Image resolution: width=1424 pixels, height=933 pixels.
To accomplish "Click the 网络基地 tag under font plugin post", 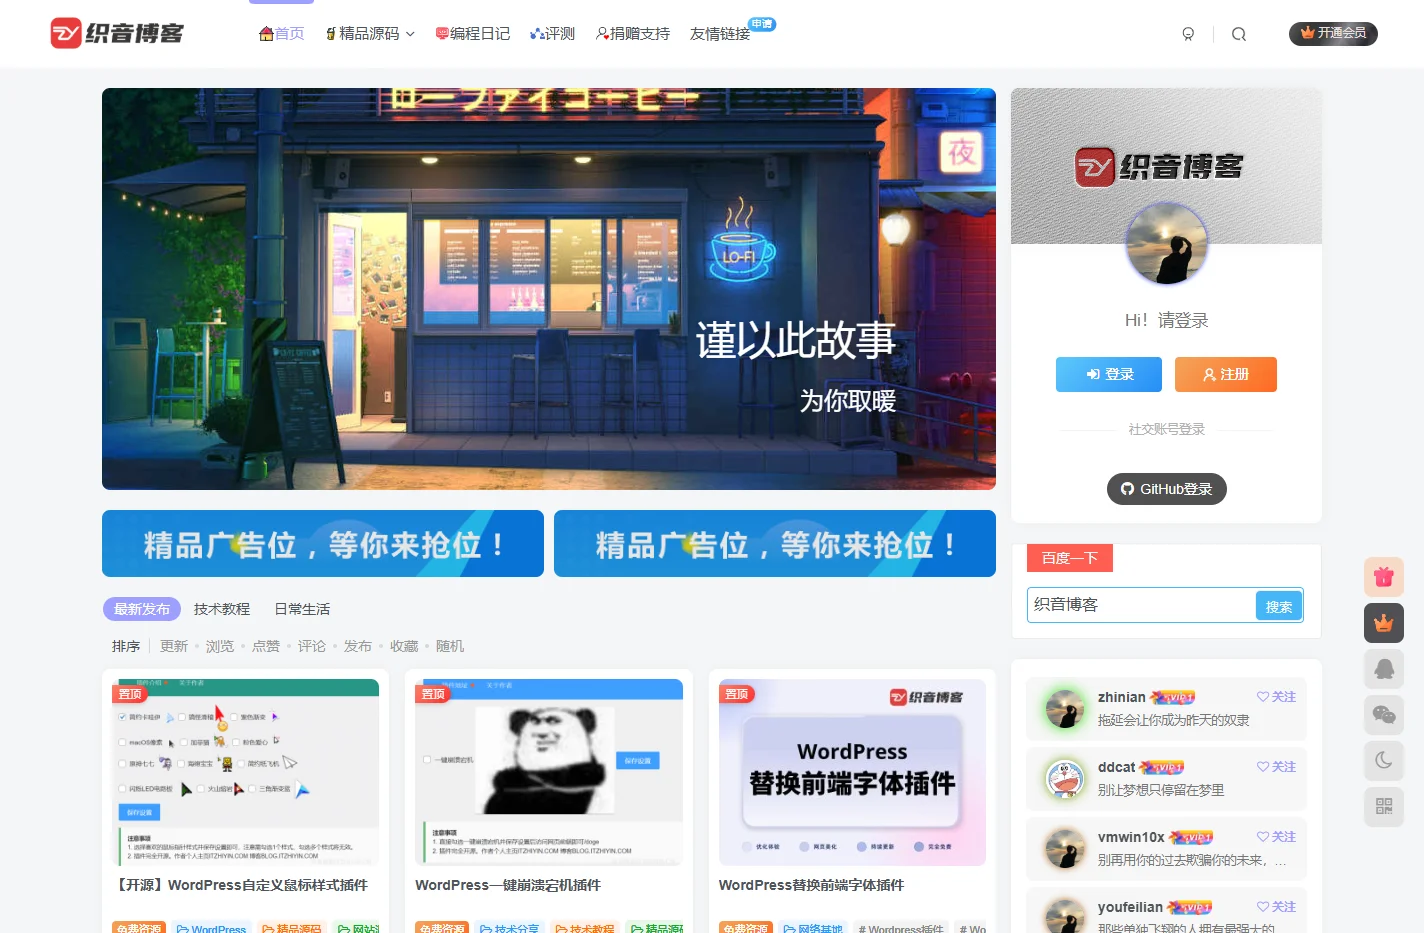I will [813, 928].
